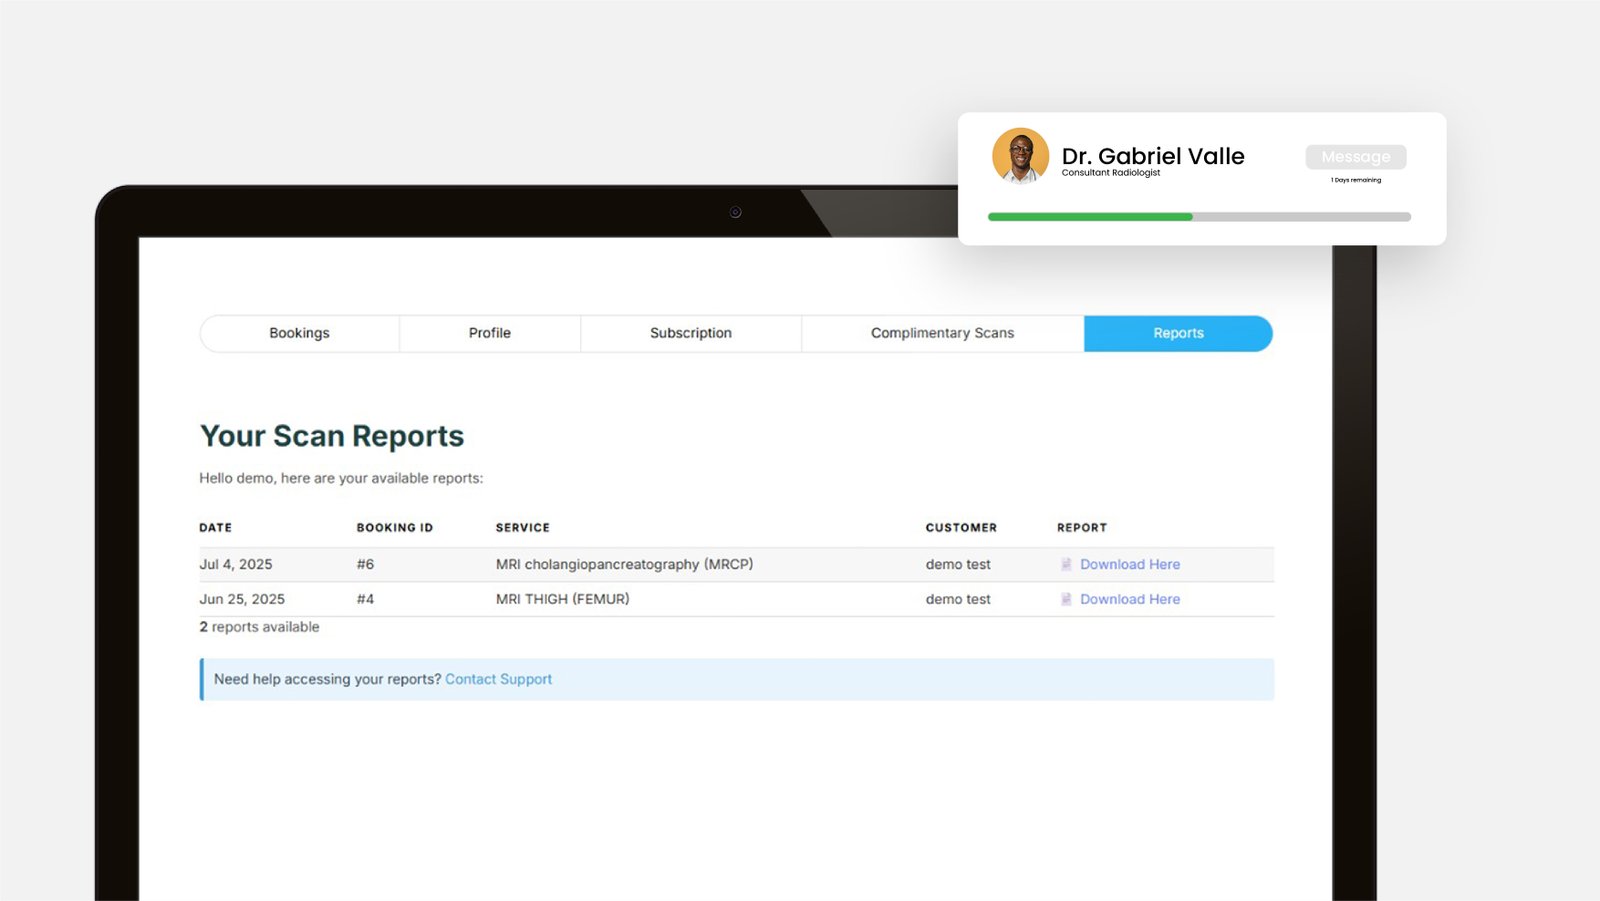Click the document icon in the MRCP report row
The image size is (1600, 901).
click(x=1066, y=565)
